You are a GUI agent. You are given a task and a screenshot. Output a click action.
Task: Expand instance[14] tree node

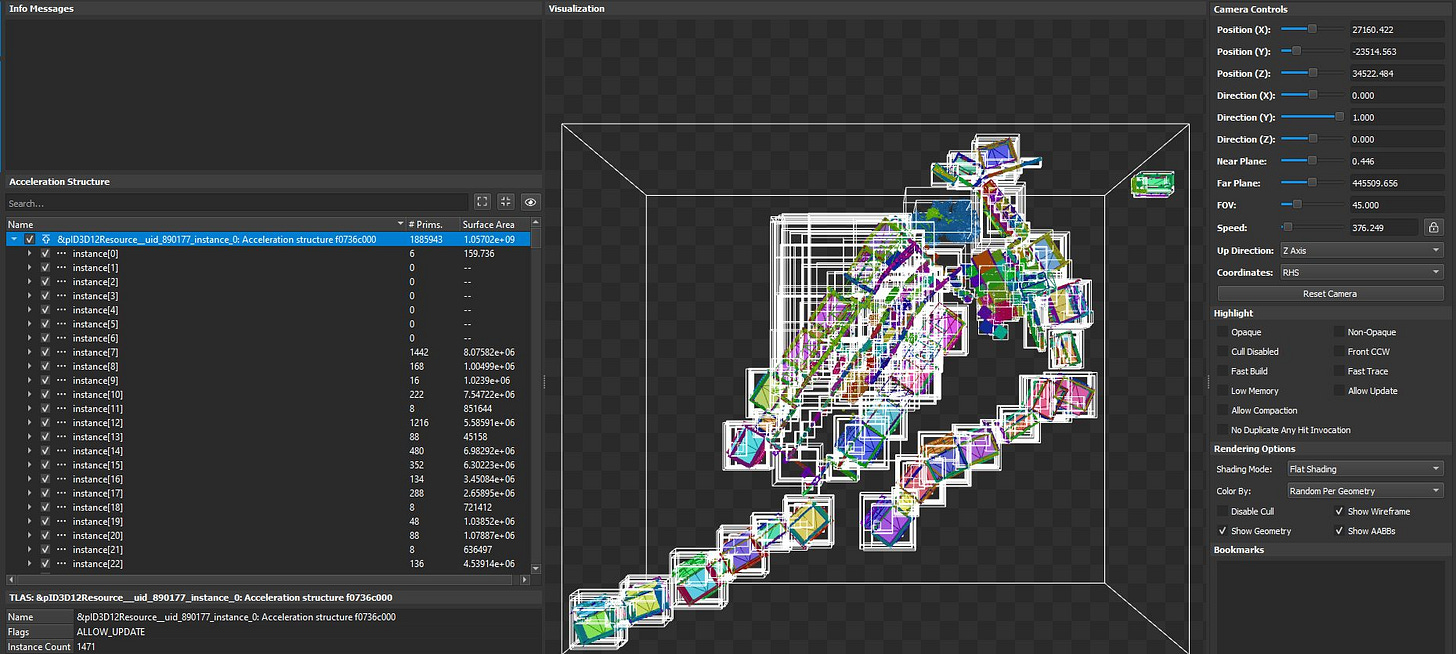point(29,451)
